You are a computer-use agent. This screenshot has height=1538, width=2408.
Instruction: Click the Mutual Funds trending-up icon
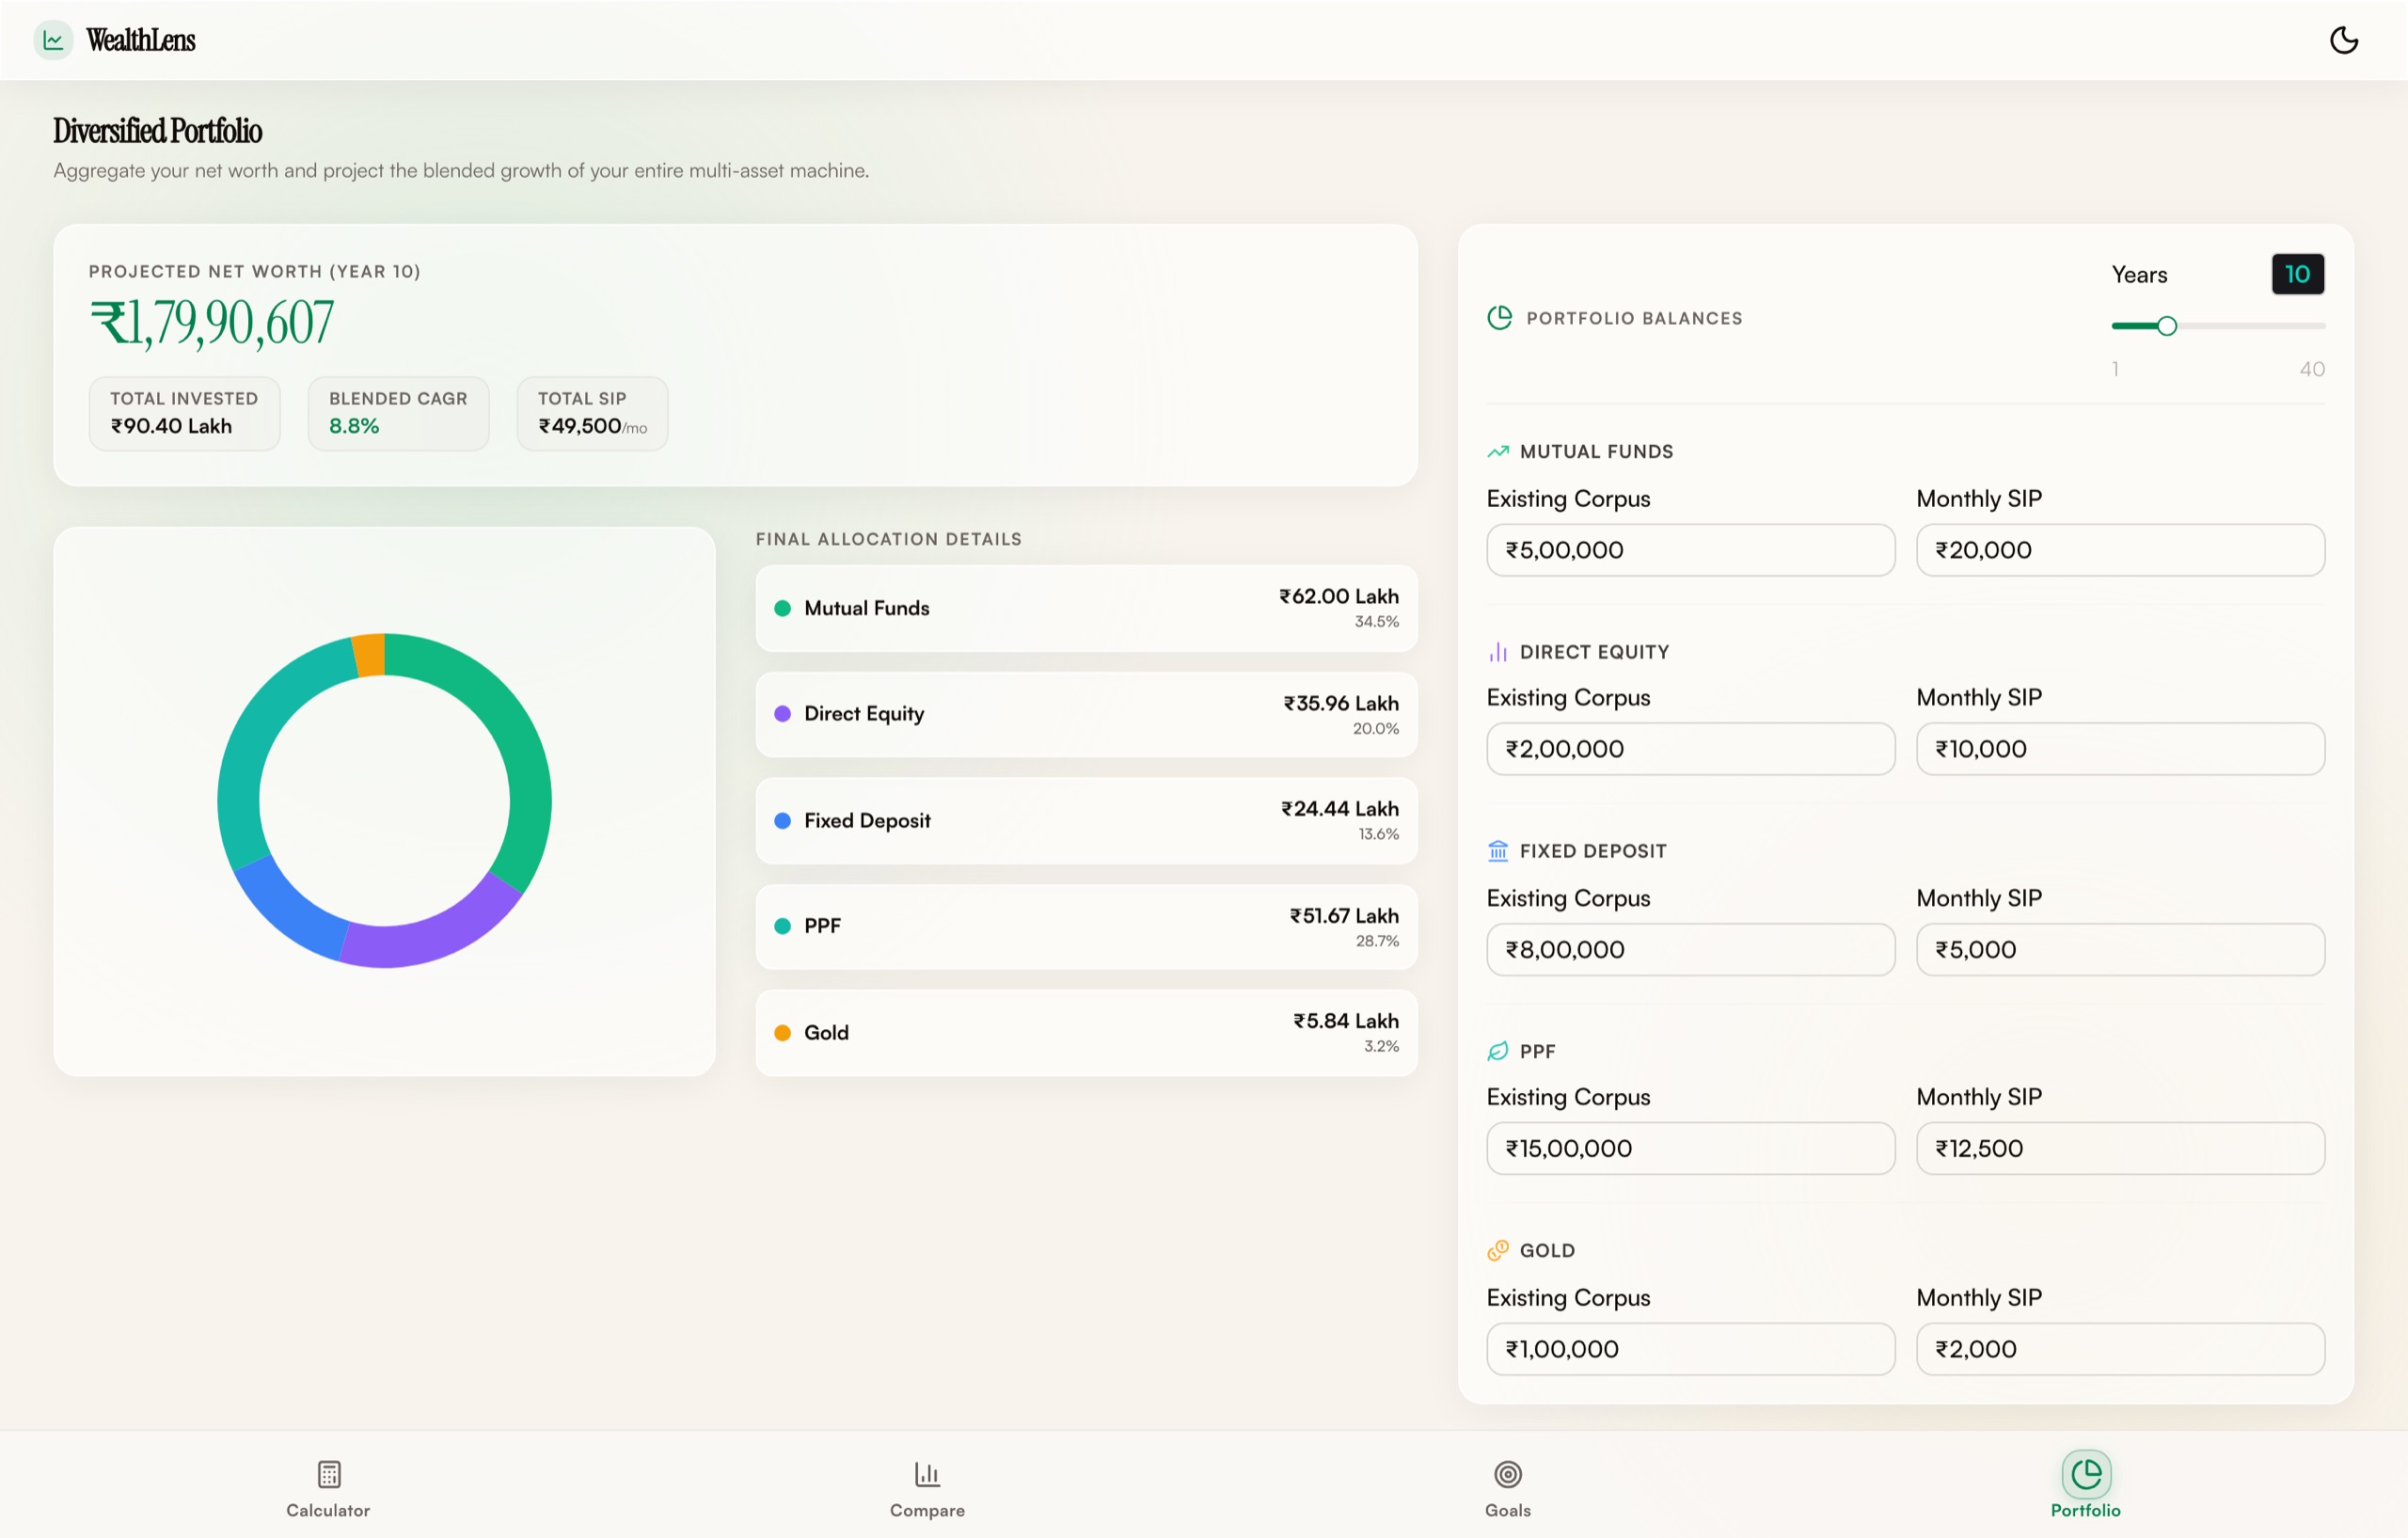point(1497,452)
